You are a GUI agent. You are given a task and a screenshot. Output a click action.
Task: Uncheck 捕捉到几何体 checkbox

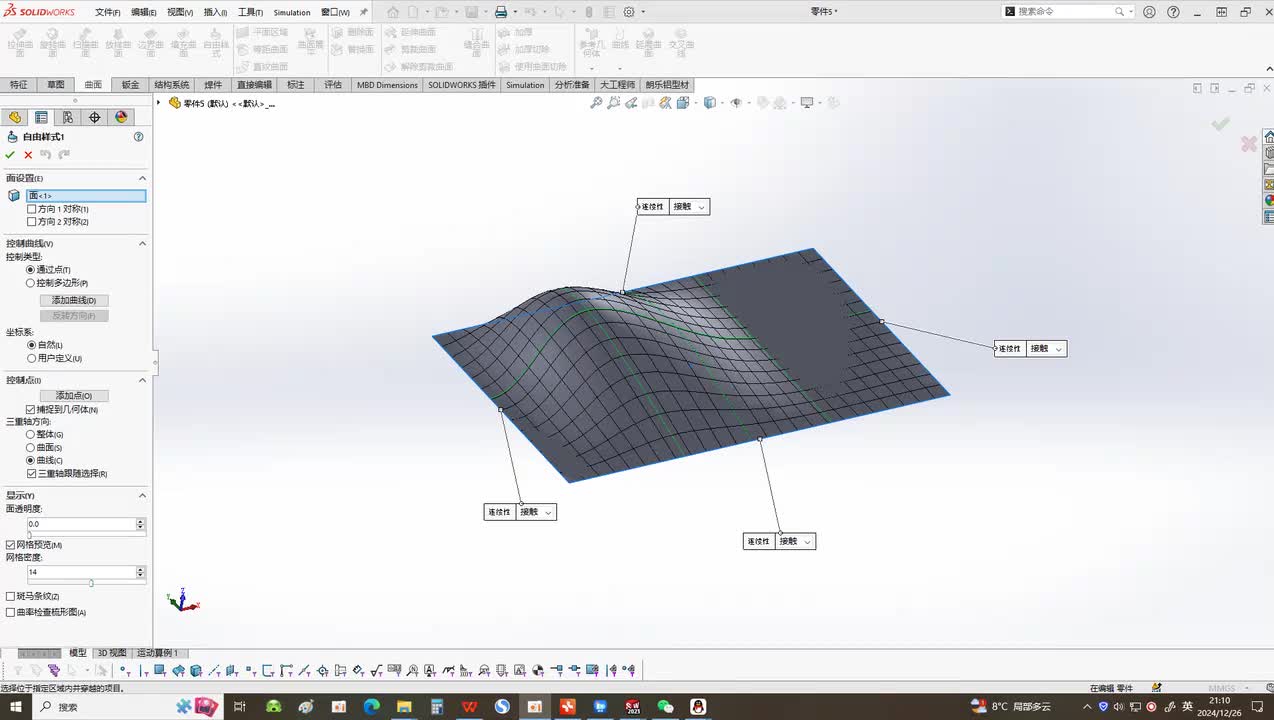[31, 410]
